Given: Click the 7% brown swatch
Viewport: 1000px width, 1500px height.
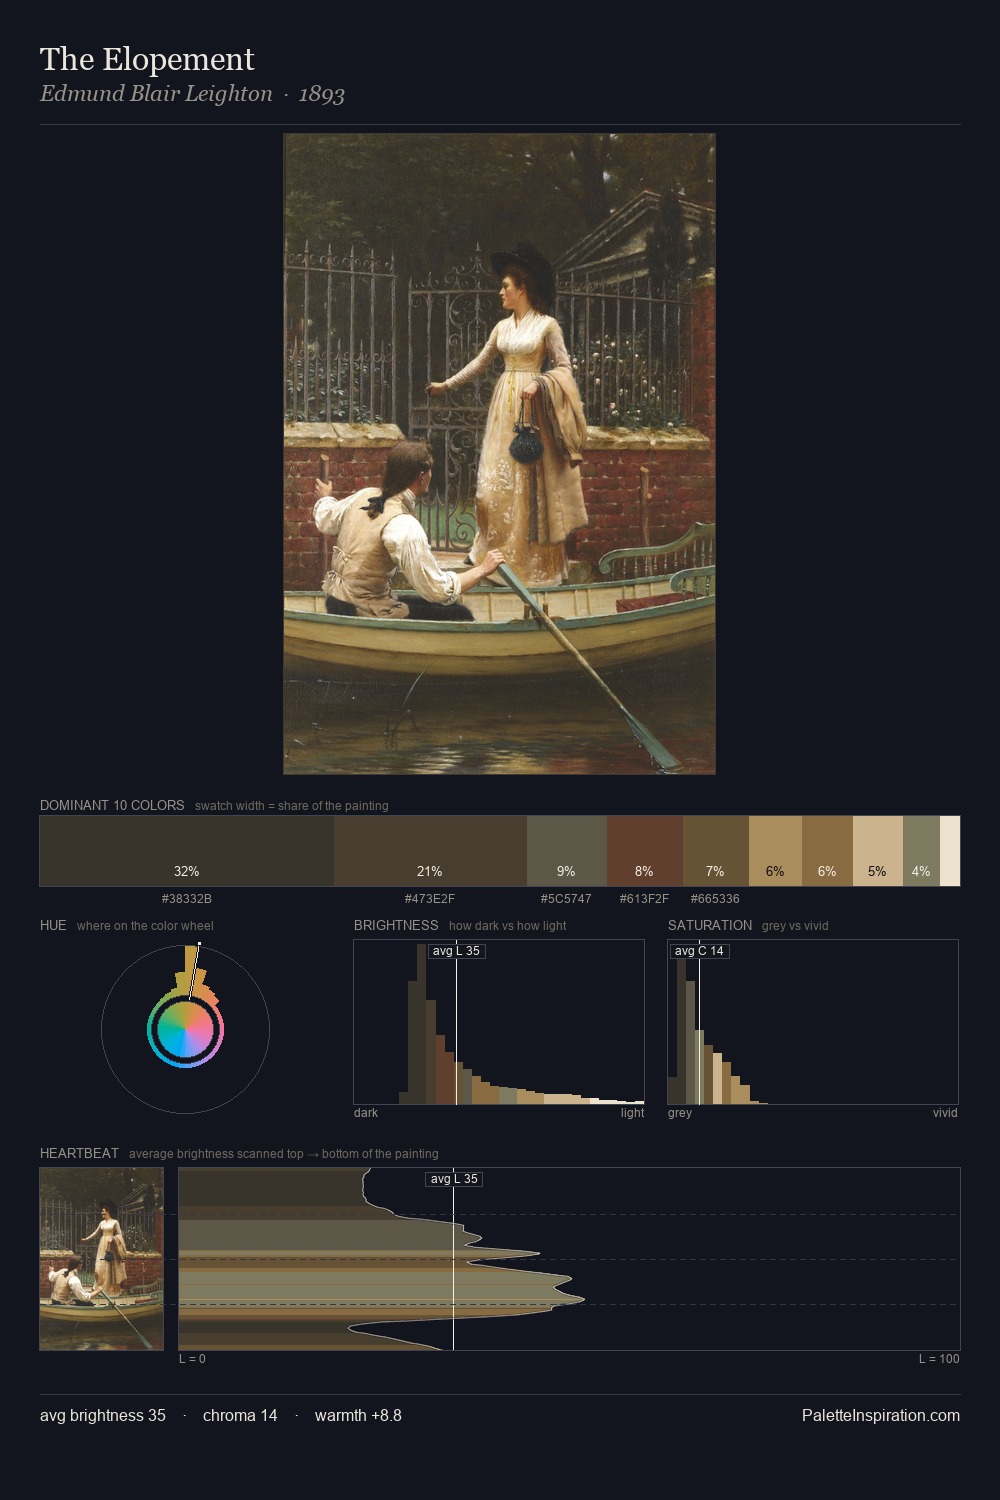Looking at the screenshot, I should click(715, 851).
